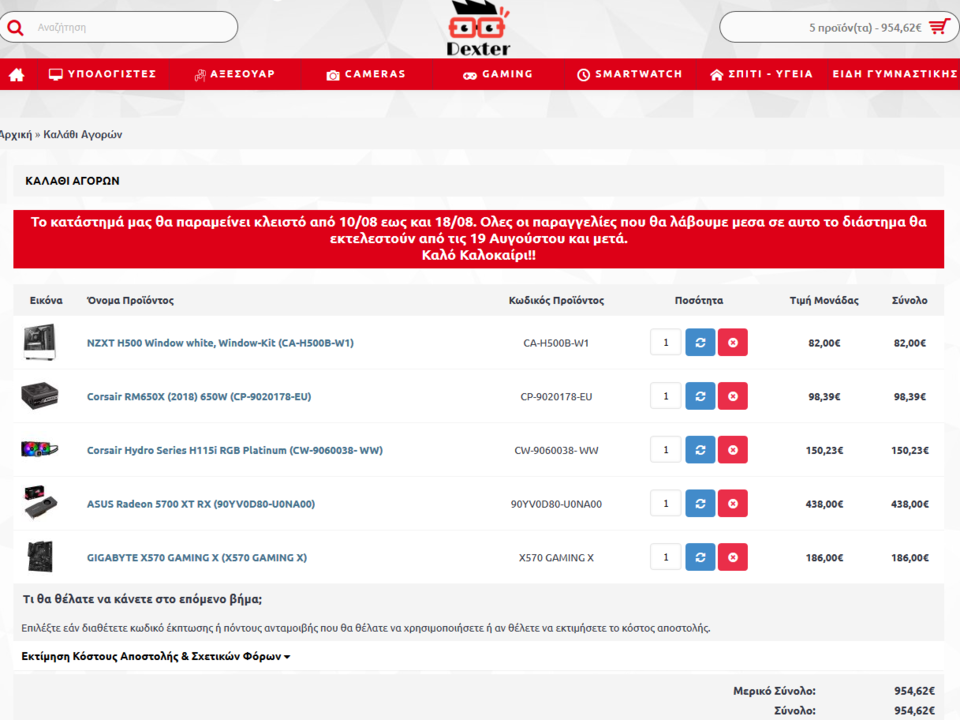Click GIGABYTE X570 motherboard thumbnail
Viewport: 960px width, 720px height.
point(40,557)
